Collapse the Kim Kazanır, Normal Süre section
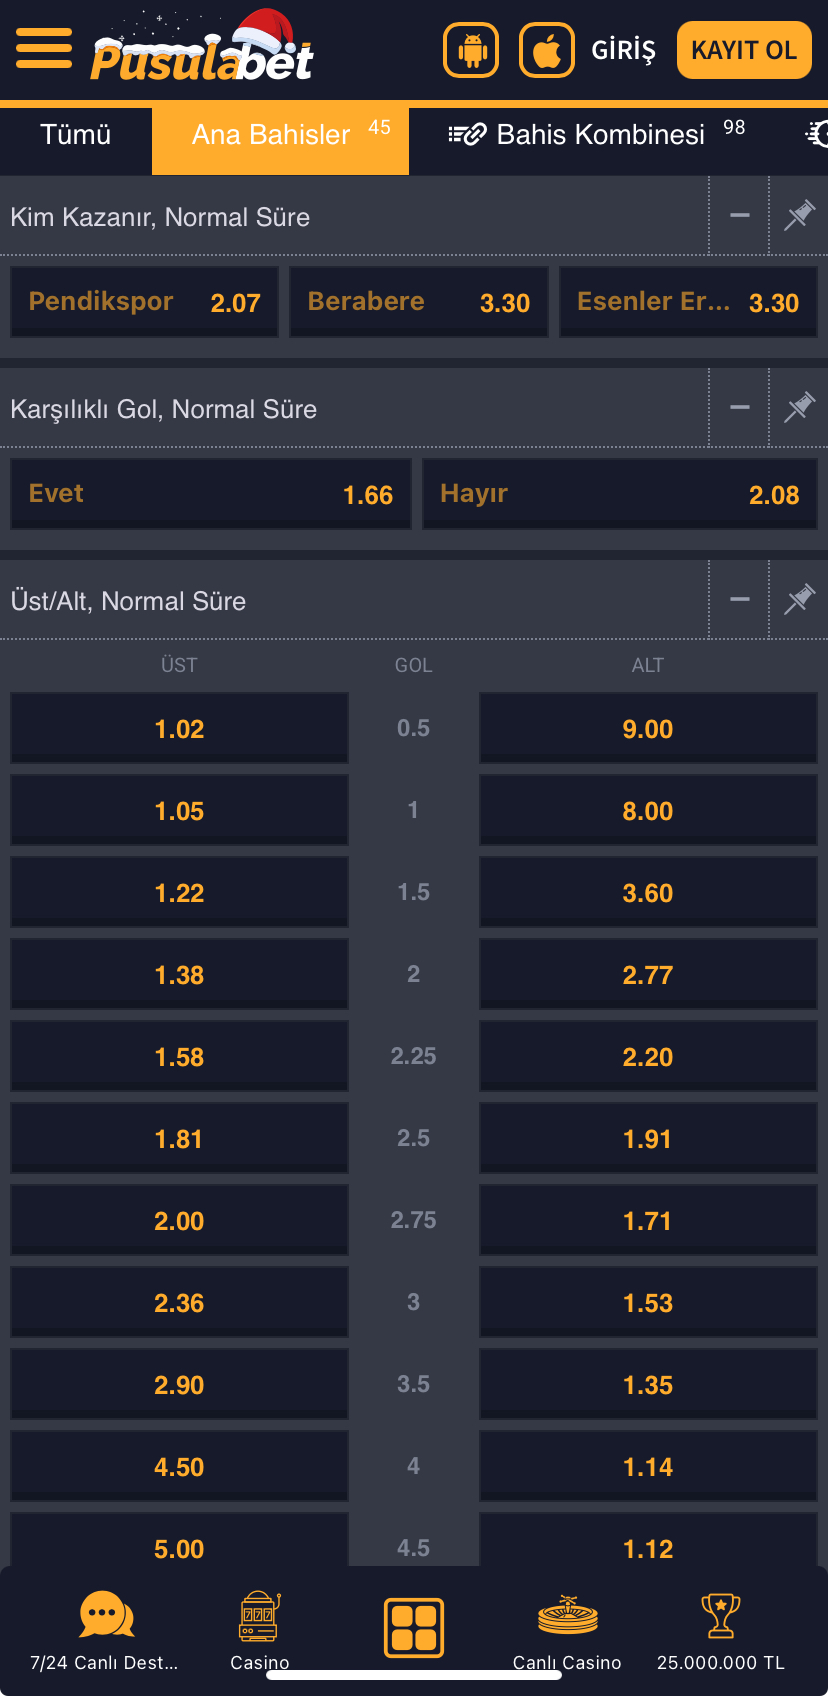Image resolution: width=828 pixels, height=1696 pixels. (x=739, y=214)
